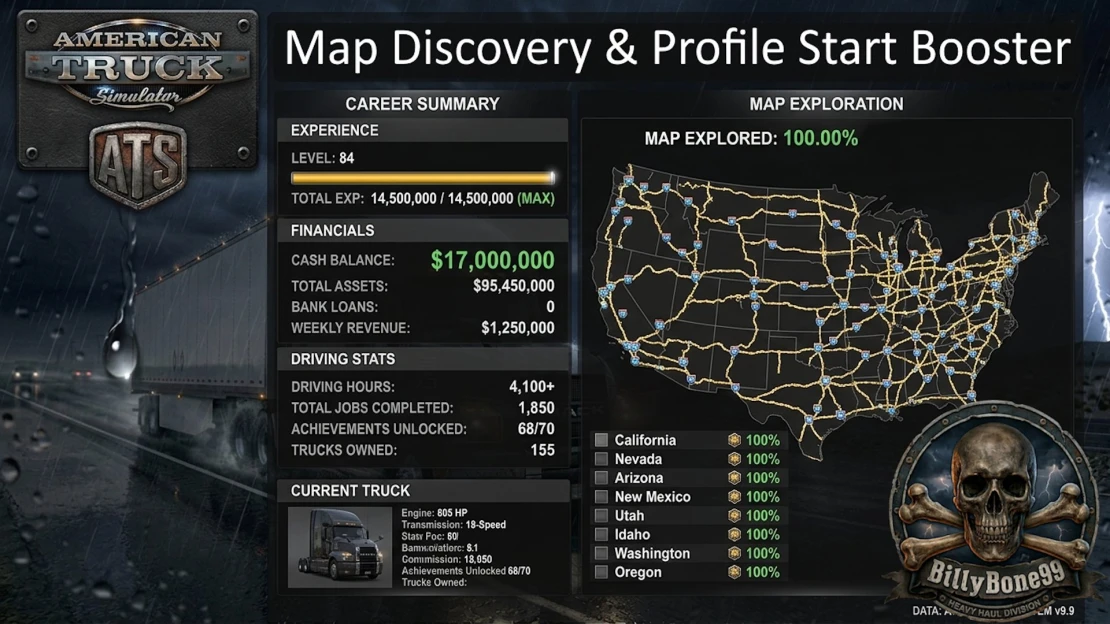Click the 'WEEKLY REVENUE:' label
The height and width of the screenshot is (624, 1110).
coord(350,328)
